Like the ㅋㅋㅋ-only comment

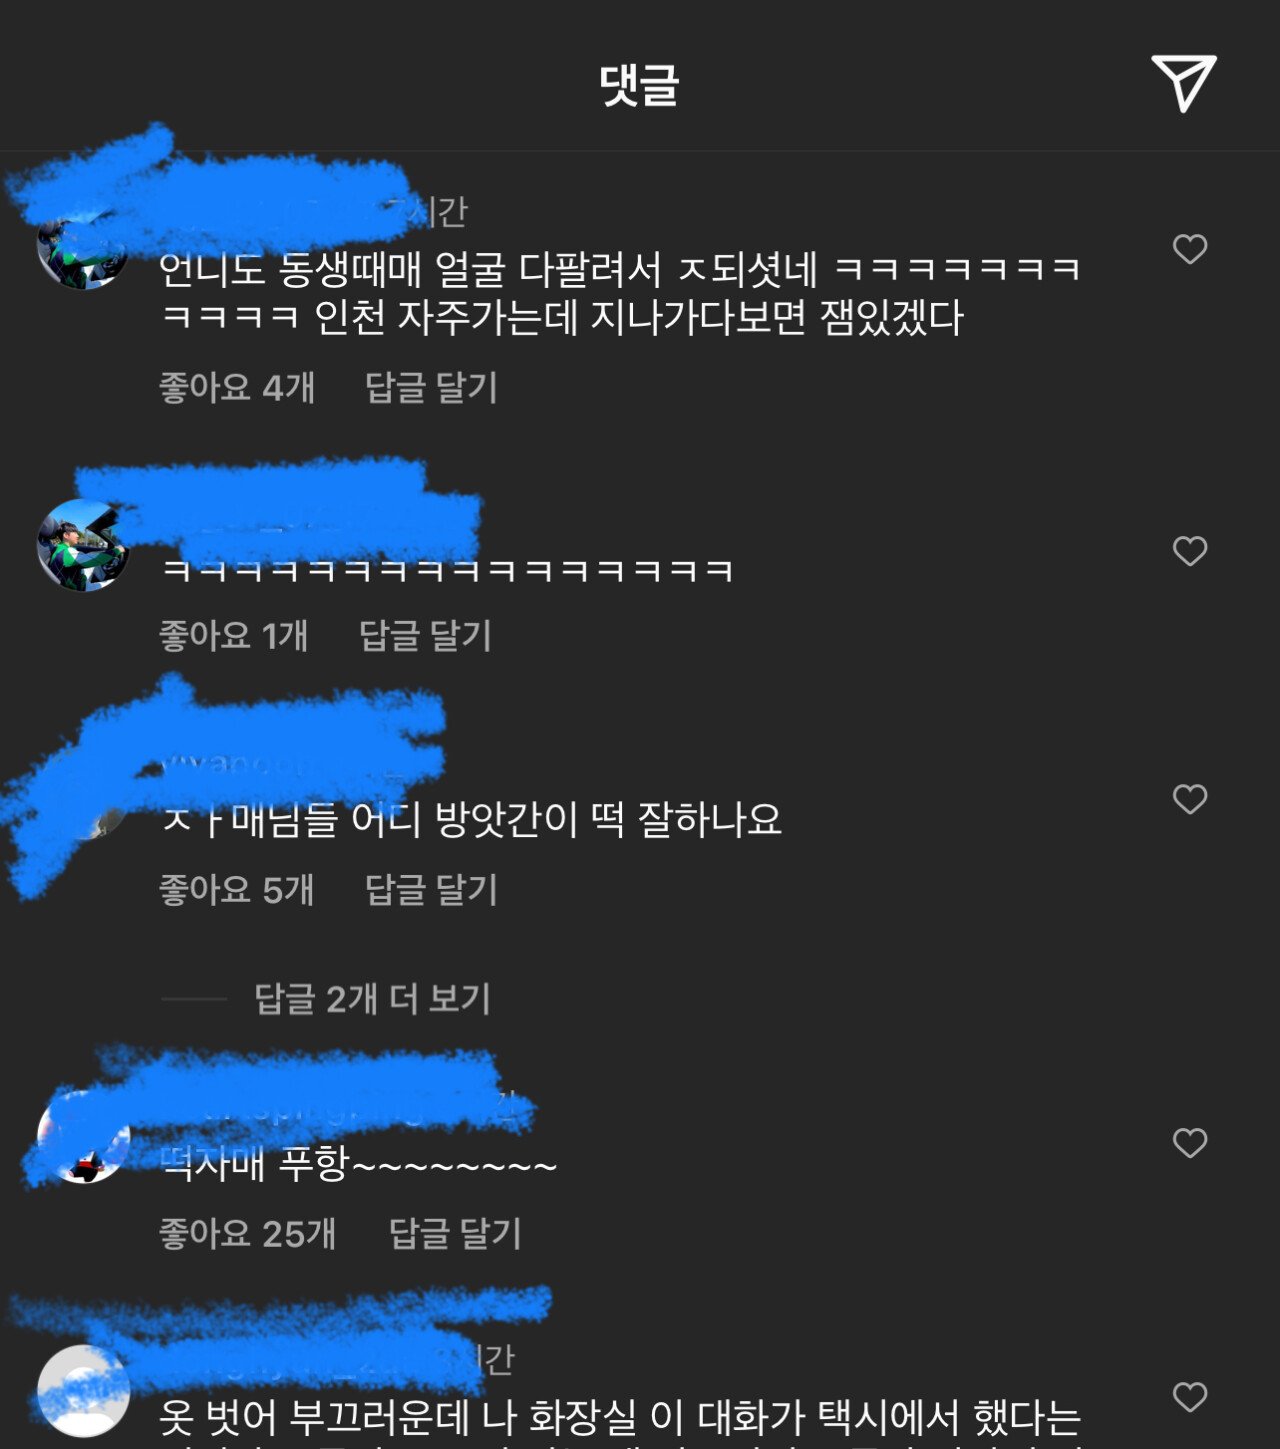coord(1190,551)
